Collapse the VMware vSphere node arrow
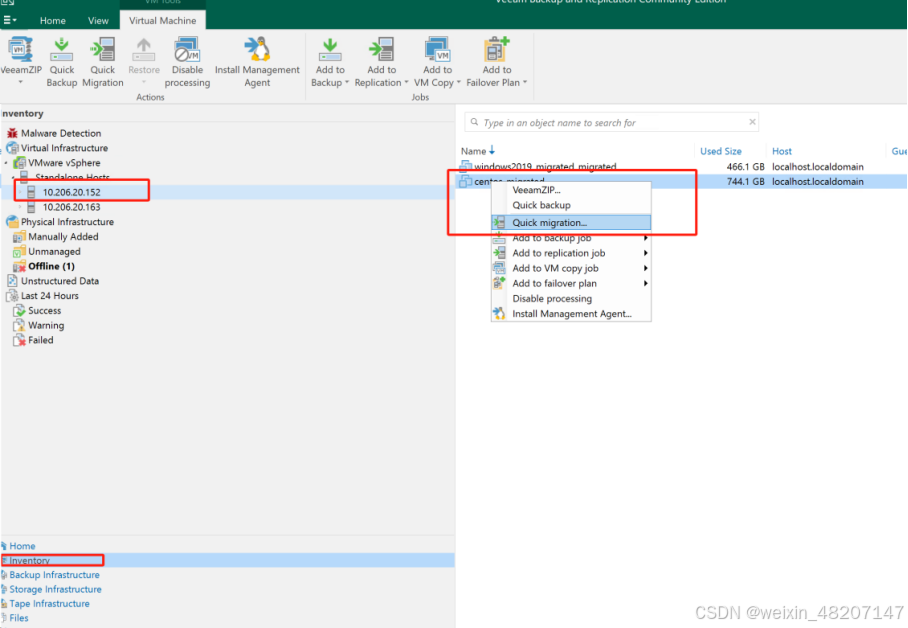The width and height of the screenshot is (908, 628). tap(6, 163)
